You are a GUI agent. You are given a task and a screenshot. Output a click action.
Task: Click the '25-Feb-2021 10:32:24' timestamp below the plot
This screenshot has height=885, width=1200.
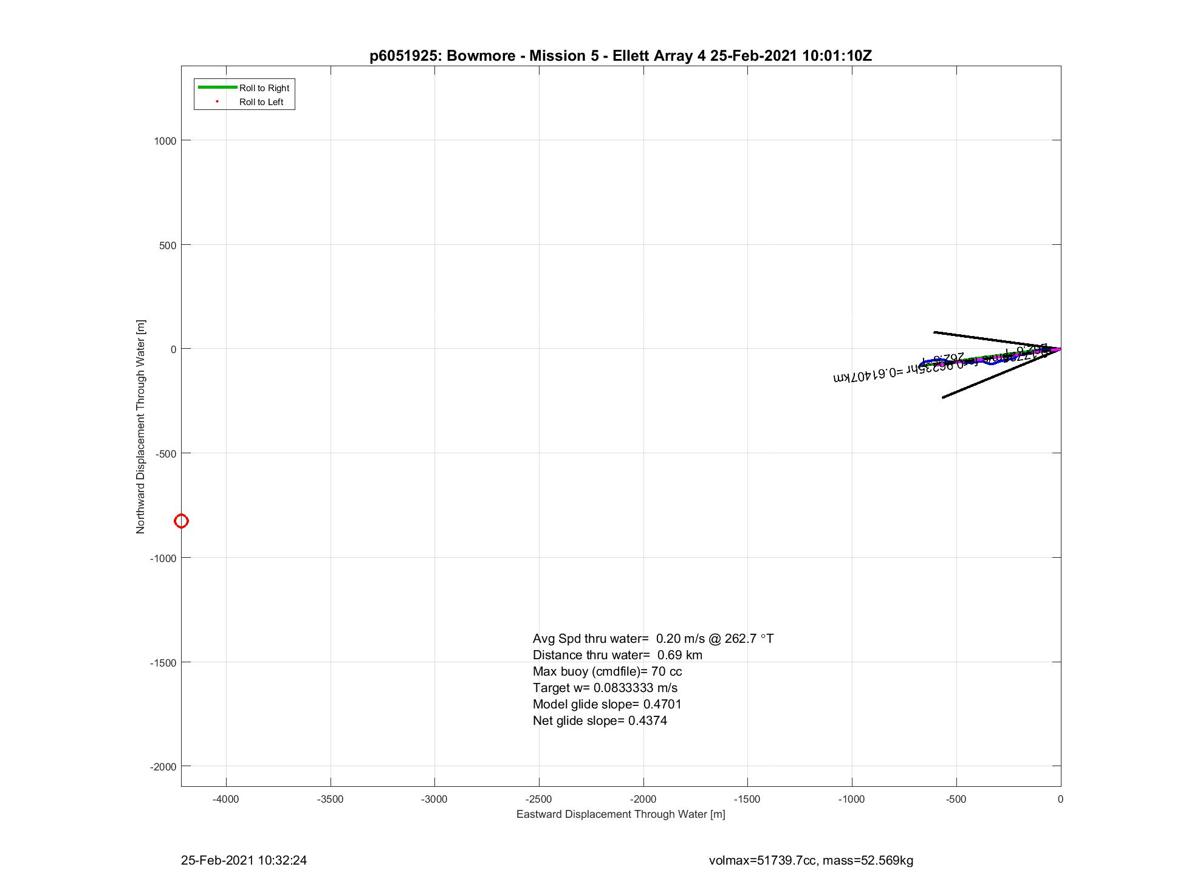pyautogui.click(x=243, y=860)
